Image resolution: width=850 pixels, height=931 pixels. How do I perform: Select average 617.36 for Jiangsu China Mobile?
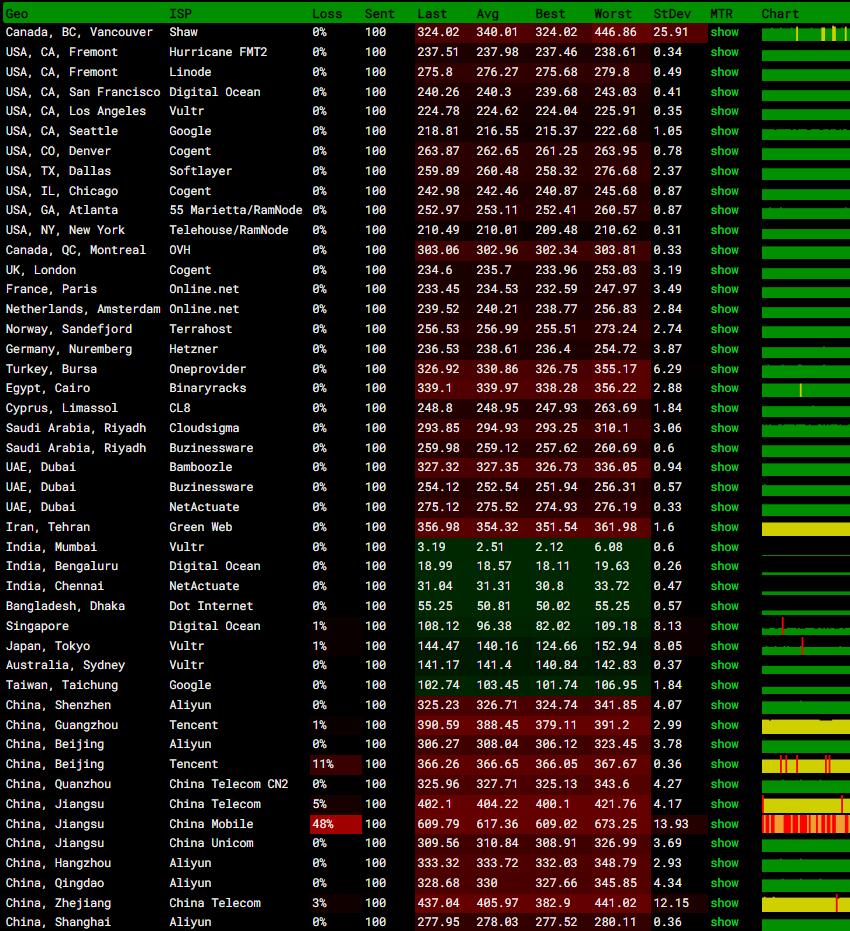[497, 824]
